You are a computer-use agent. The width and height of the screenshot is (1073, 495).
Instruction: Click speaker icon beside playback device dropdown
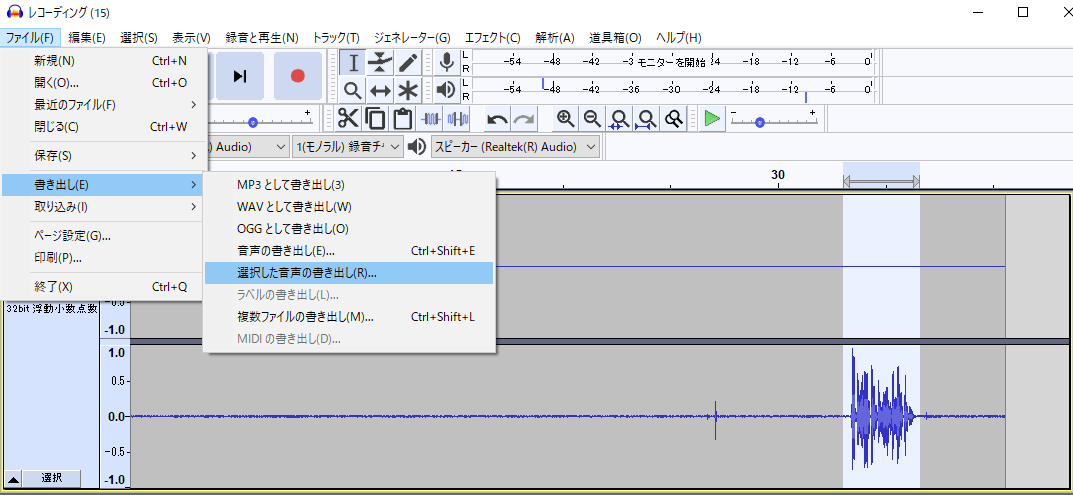[416, 147]
